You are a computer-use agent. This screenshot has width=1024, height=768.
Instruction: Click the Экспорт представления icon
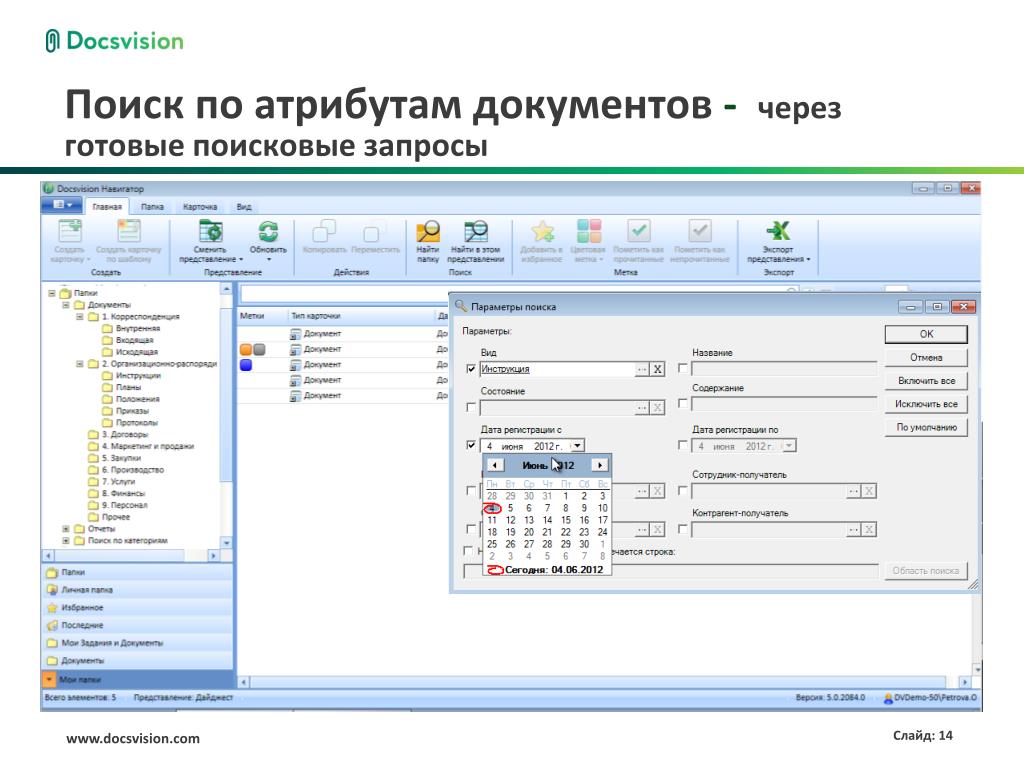pos(778,232)
